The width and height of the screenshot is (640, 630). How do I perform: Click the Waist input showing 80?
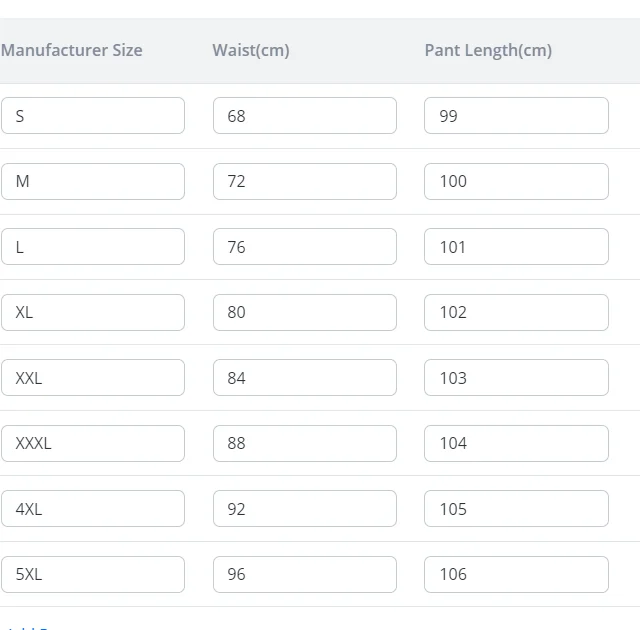pyautogui.click(x=304, y=312)
